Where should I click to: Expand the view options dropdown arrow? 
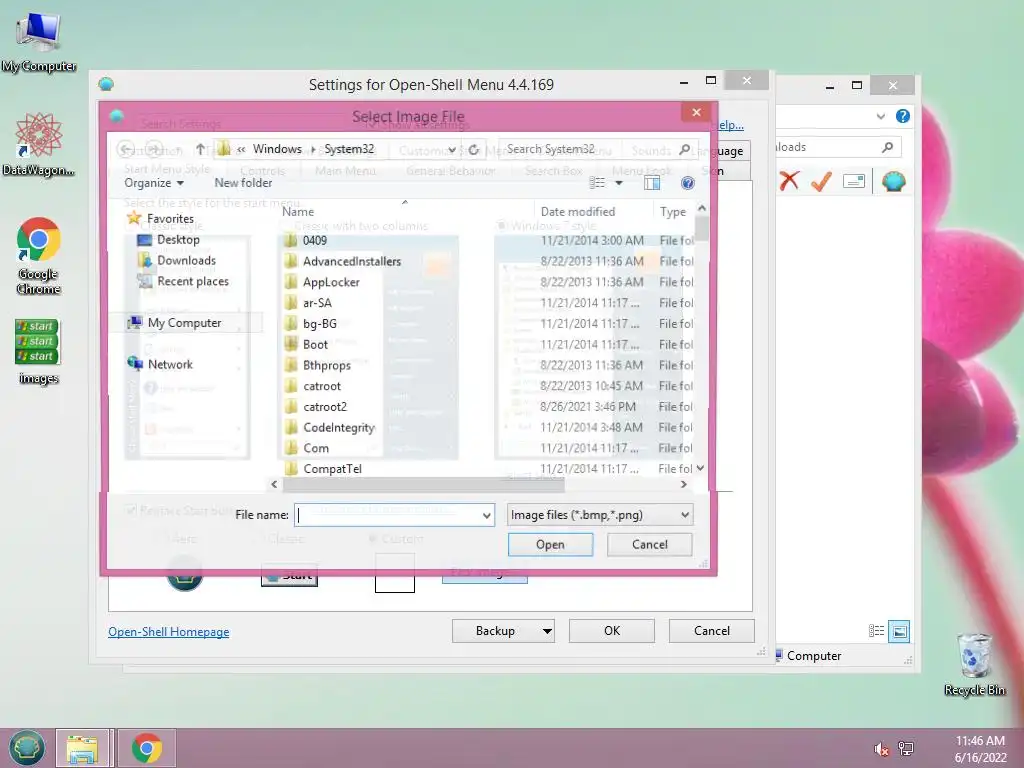[618, 183]
